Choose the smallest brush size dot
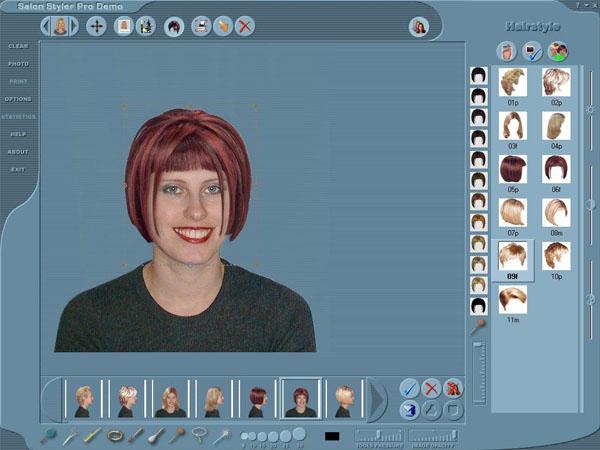 coord(245,436)
